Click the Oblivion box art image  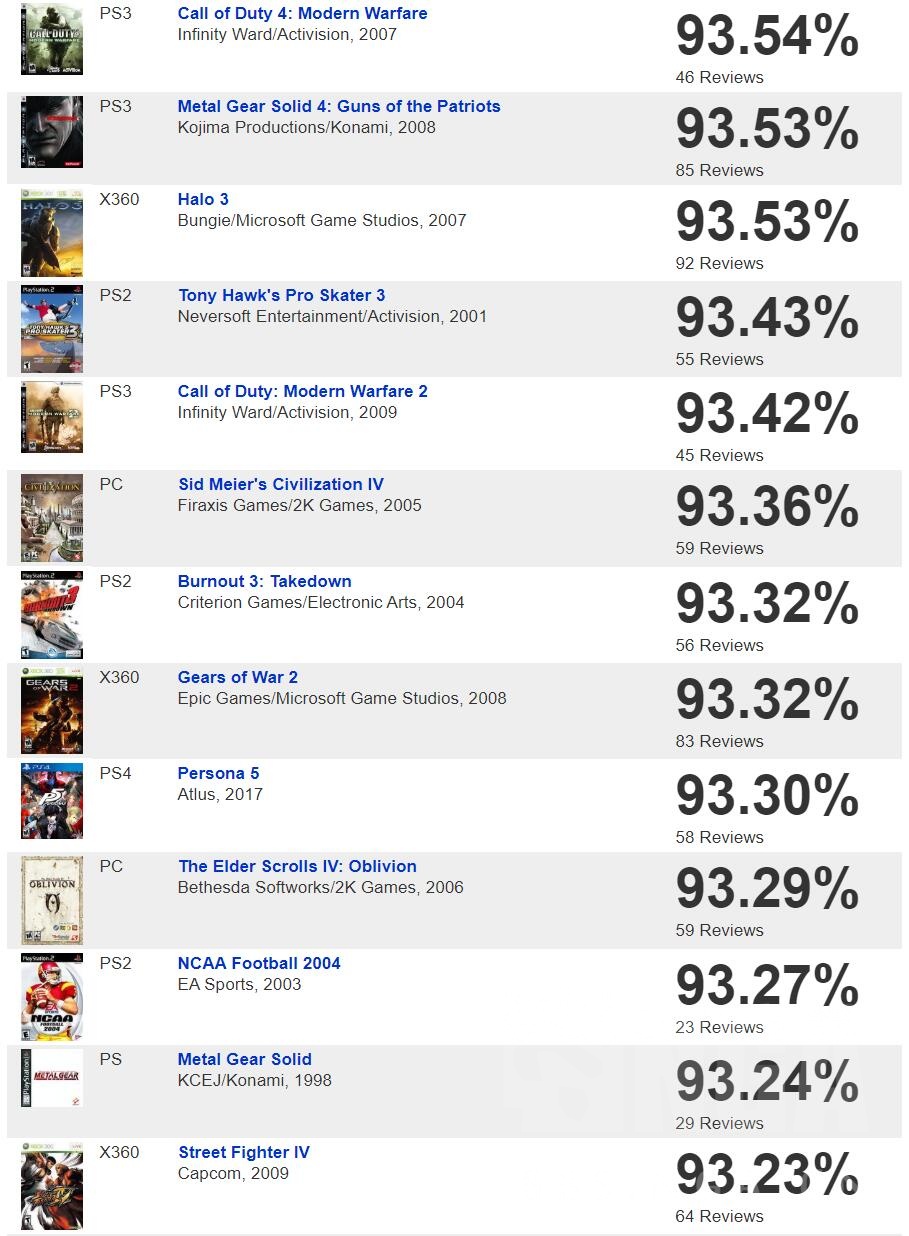(x=52, y=901)
